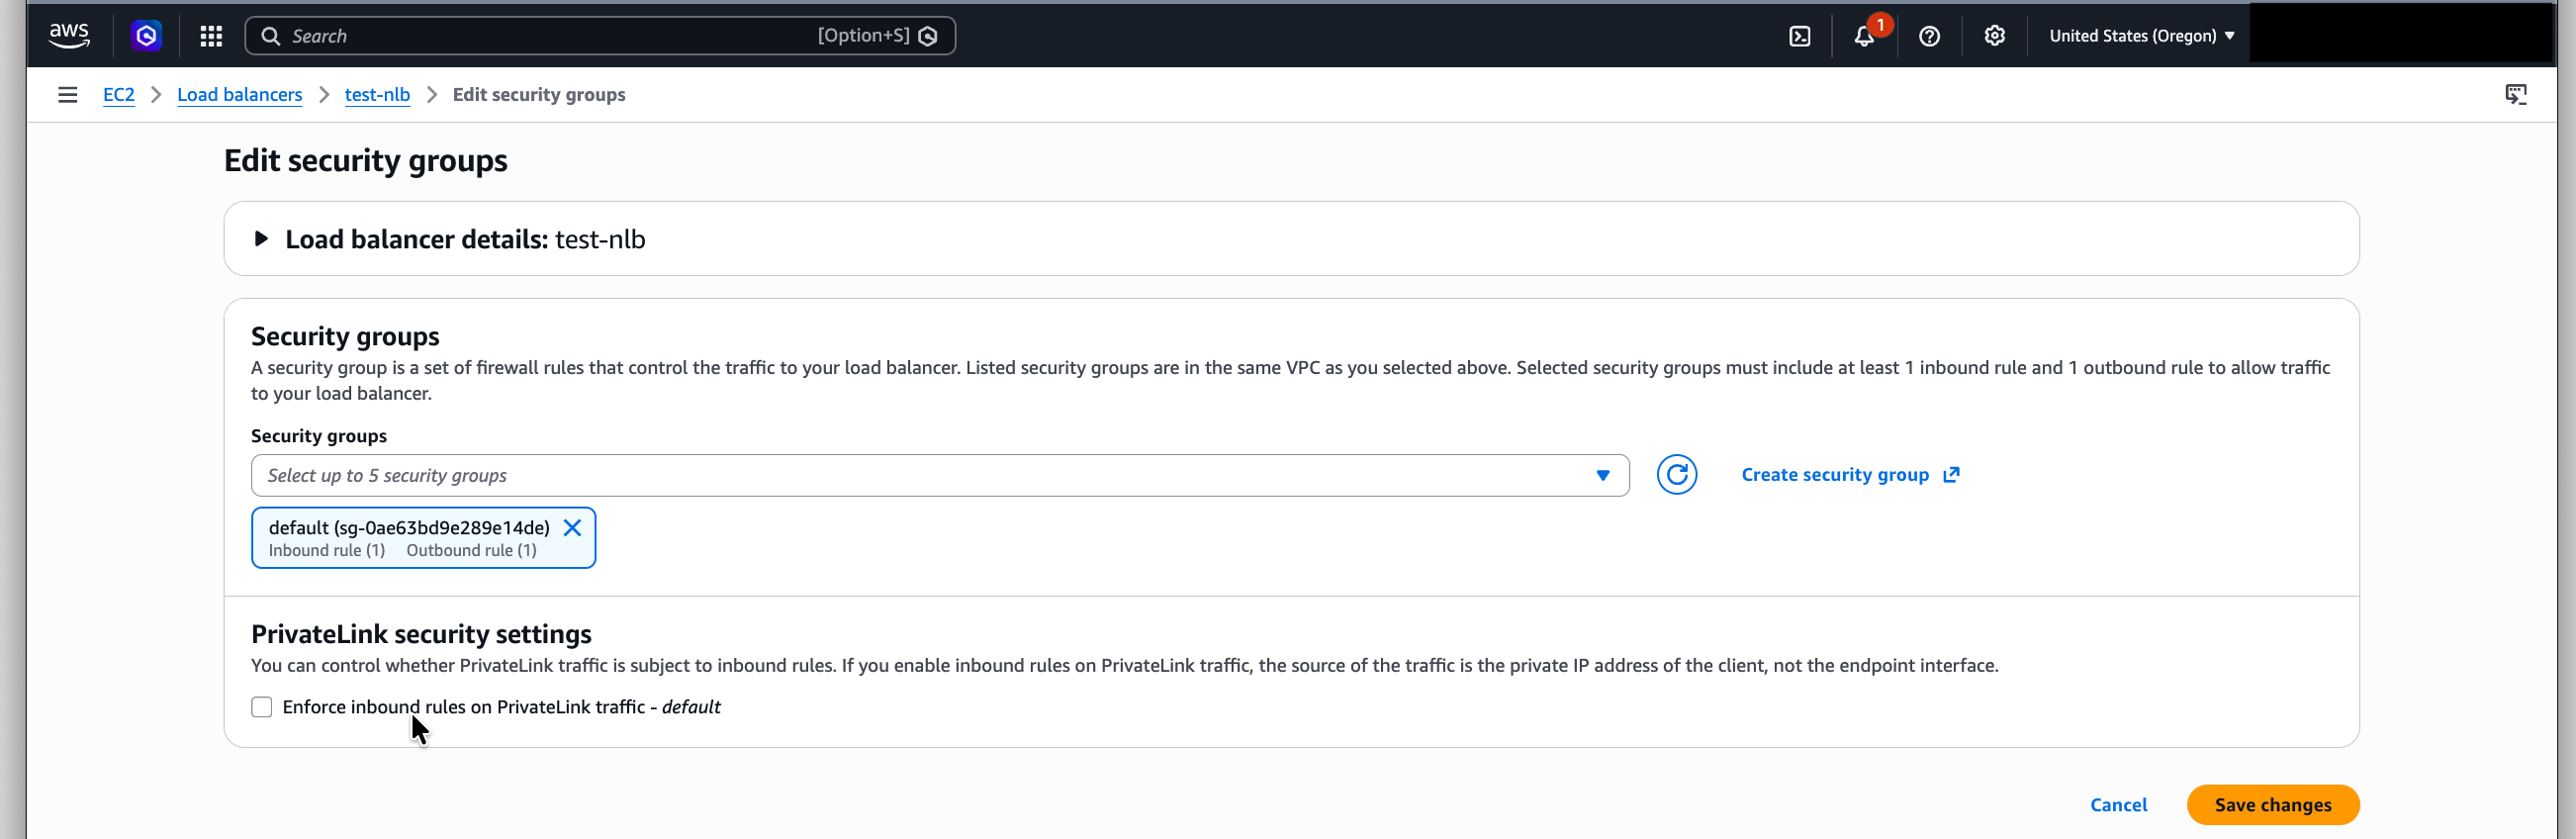Click the Outbound rule (1) text

point(471,551)
